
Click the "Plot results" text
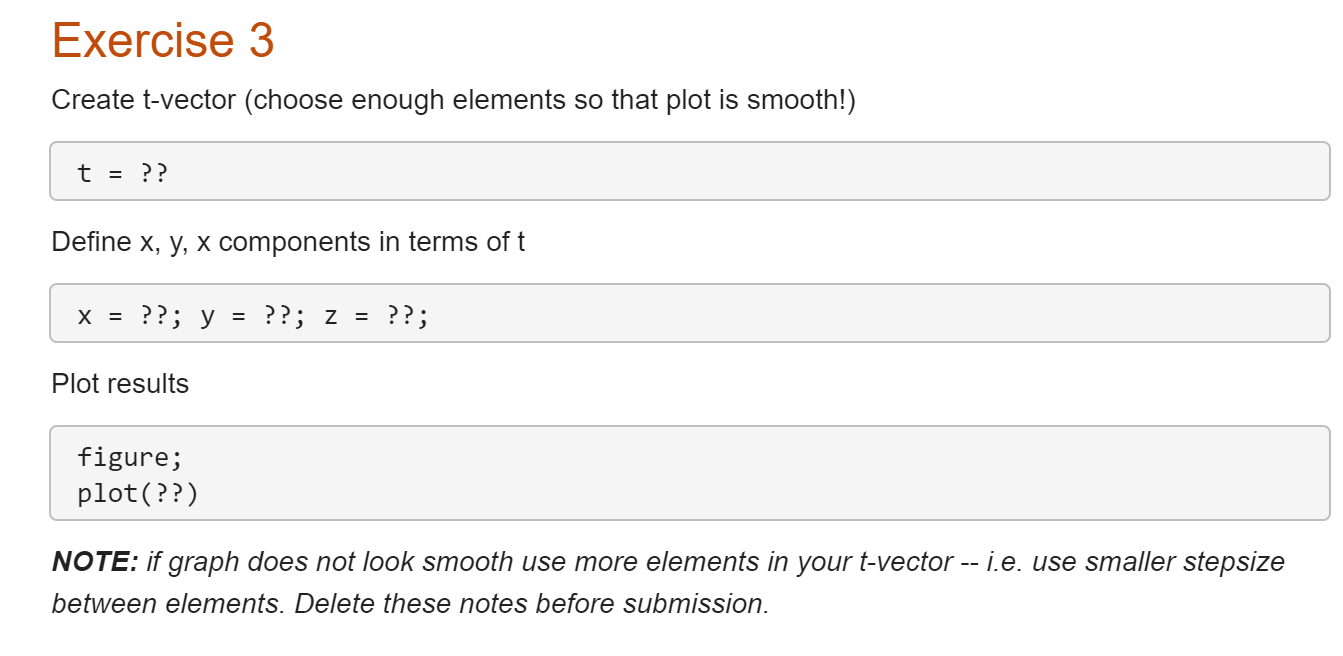click(120, 384)
